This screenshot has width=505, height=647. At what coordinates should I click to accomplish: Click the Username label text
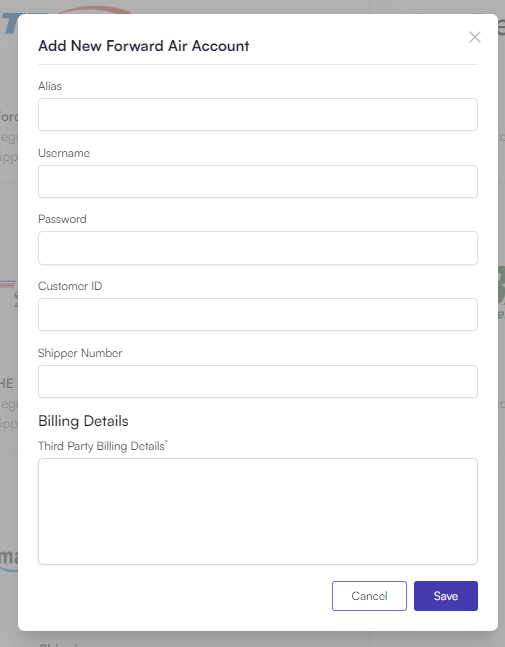pyautogui.click(x=64, y=153)
